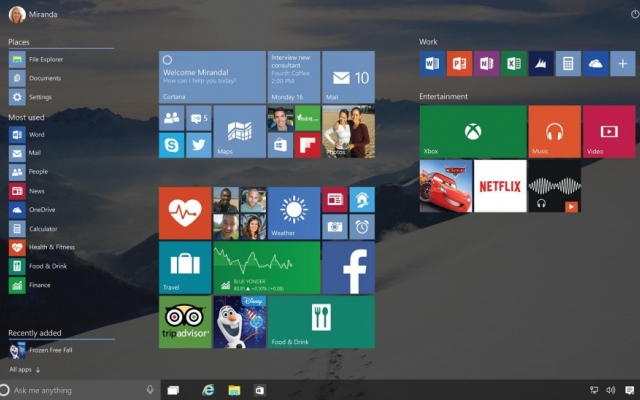Viewport: 640px width, 400px height.
Task: Open the Camera tile
Action: (335, 227)
